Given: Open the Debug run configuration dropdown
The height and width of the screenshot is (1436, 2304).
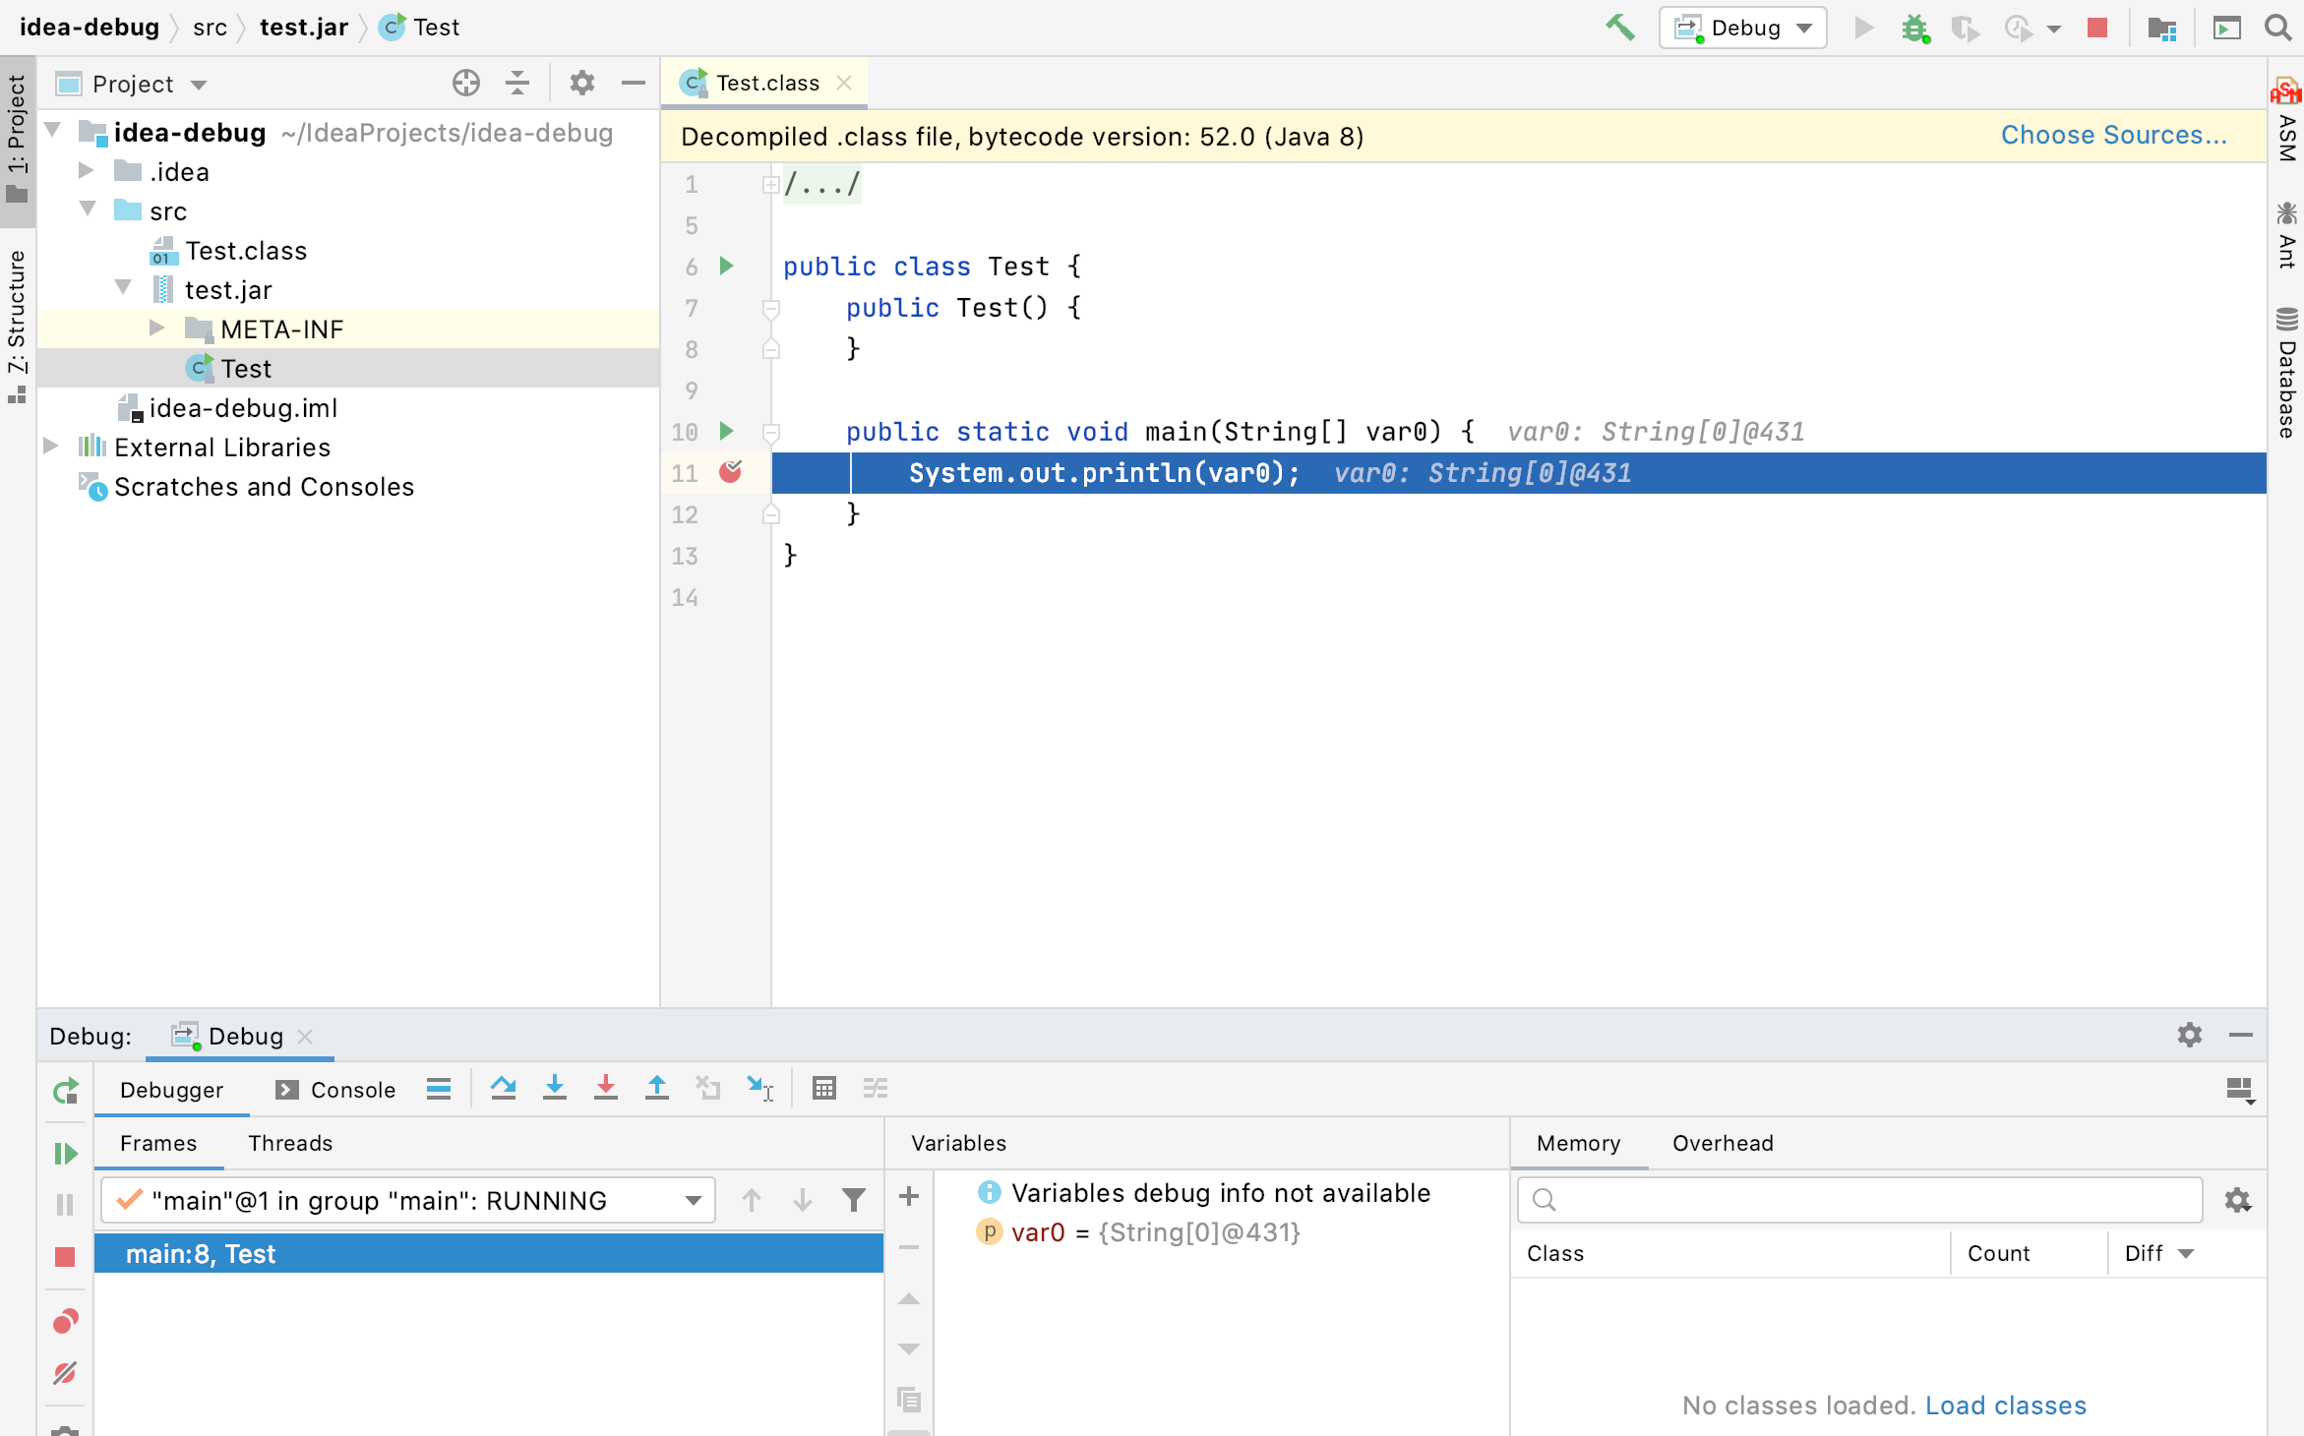Looking at the screenshot, I should tap(1743, 27).
